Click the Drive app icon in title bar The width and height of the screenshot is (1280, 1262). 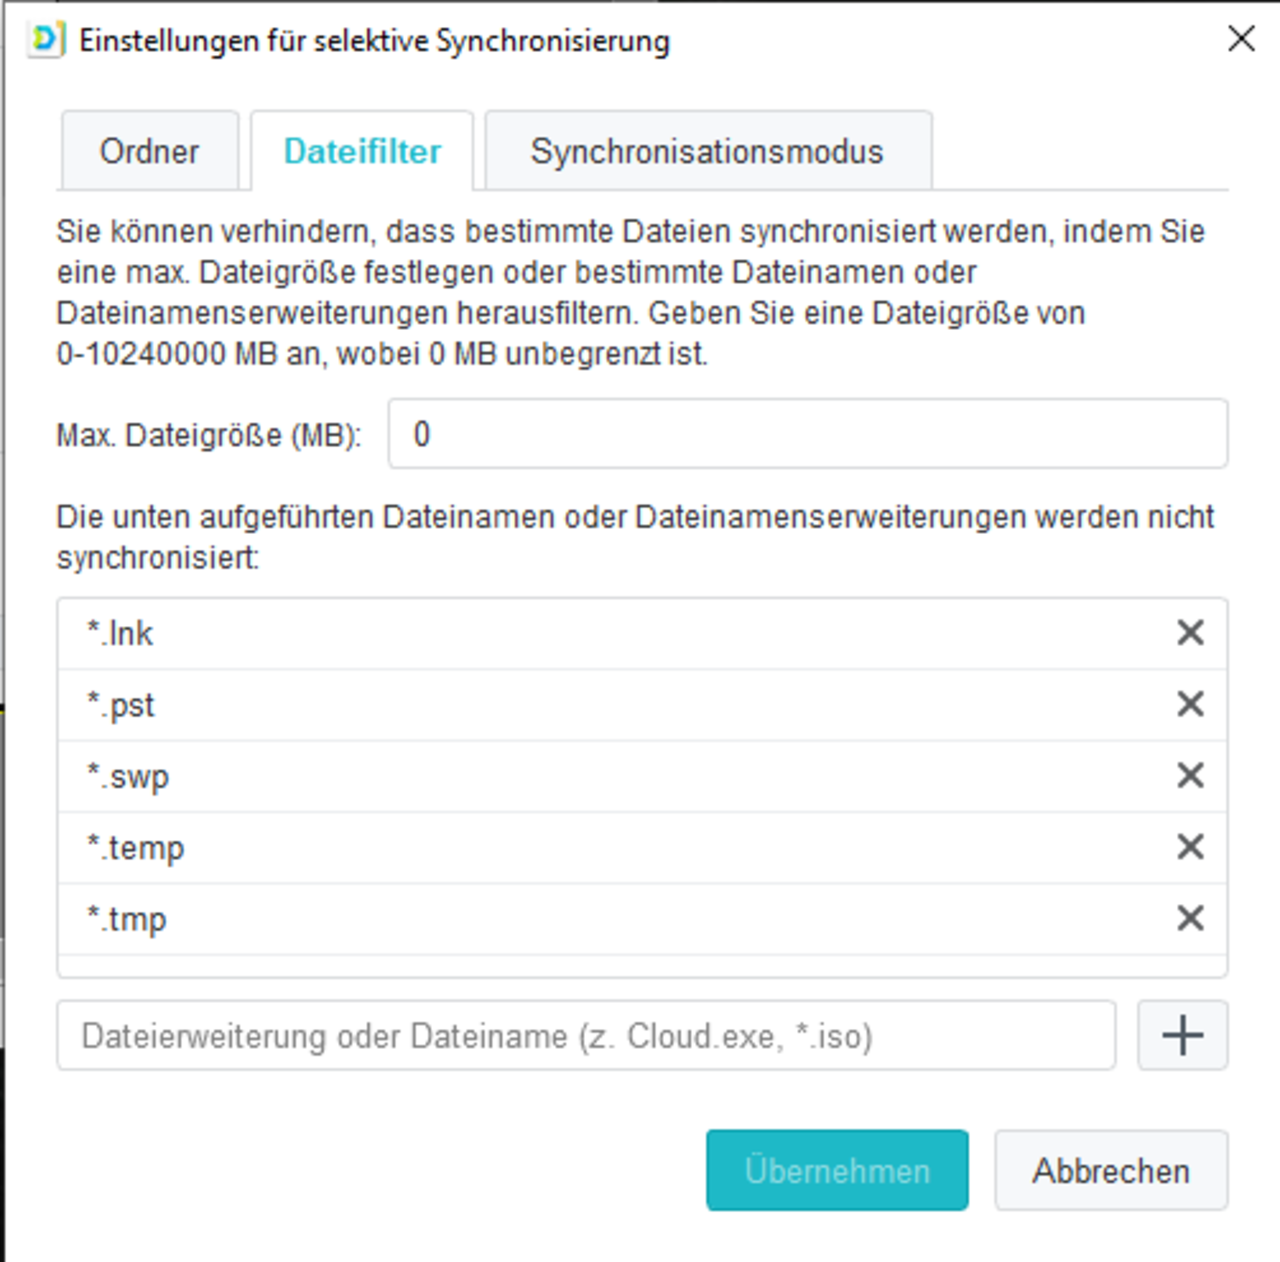(x=46, y=40)
